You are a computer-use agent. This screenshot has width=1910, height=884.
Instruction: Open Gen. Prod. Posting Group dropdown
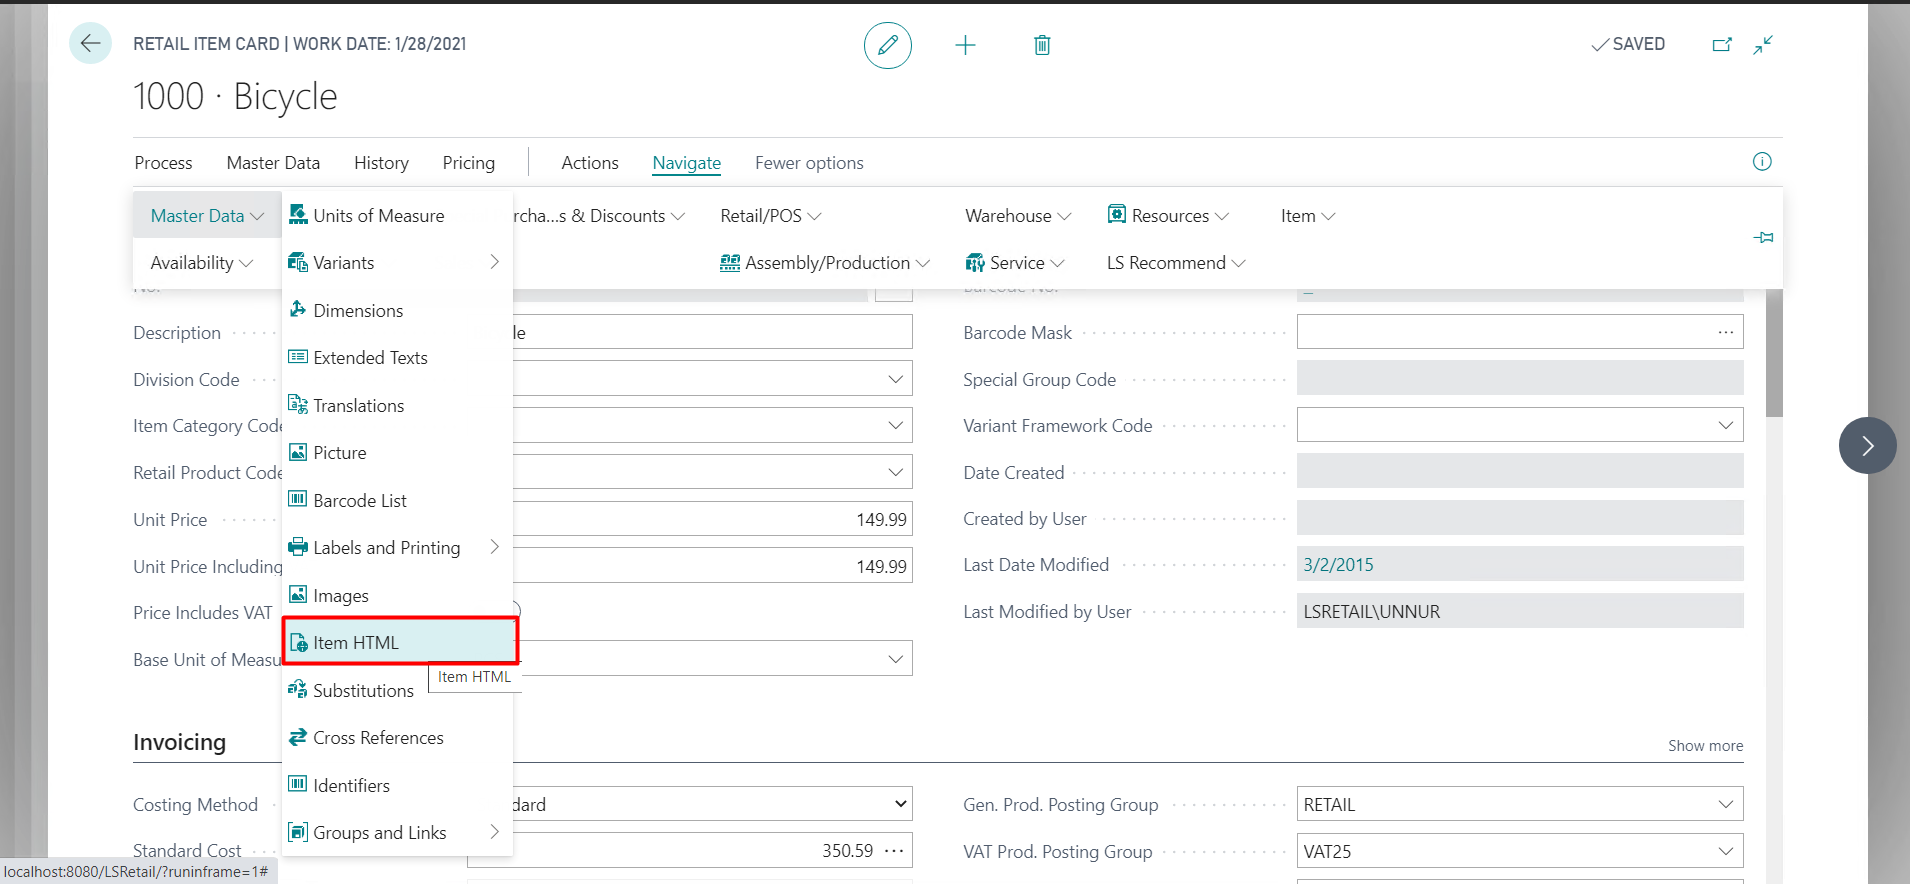tap(1725, 804)
